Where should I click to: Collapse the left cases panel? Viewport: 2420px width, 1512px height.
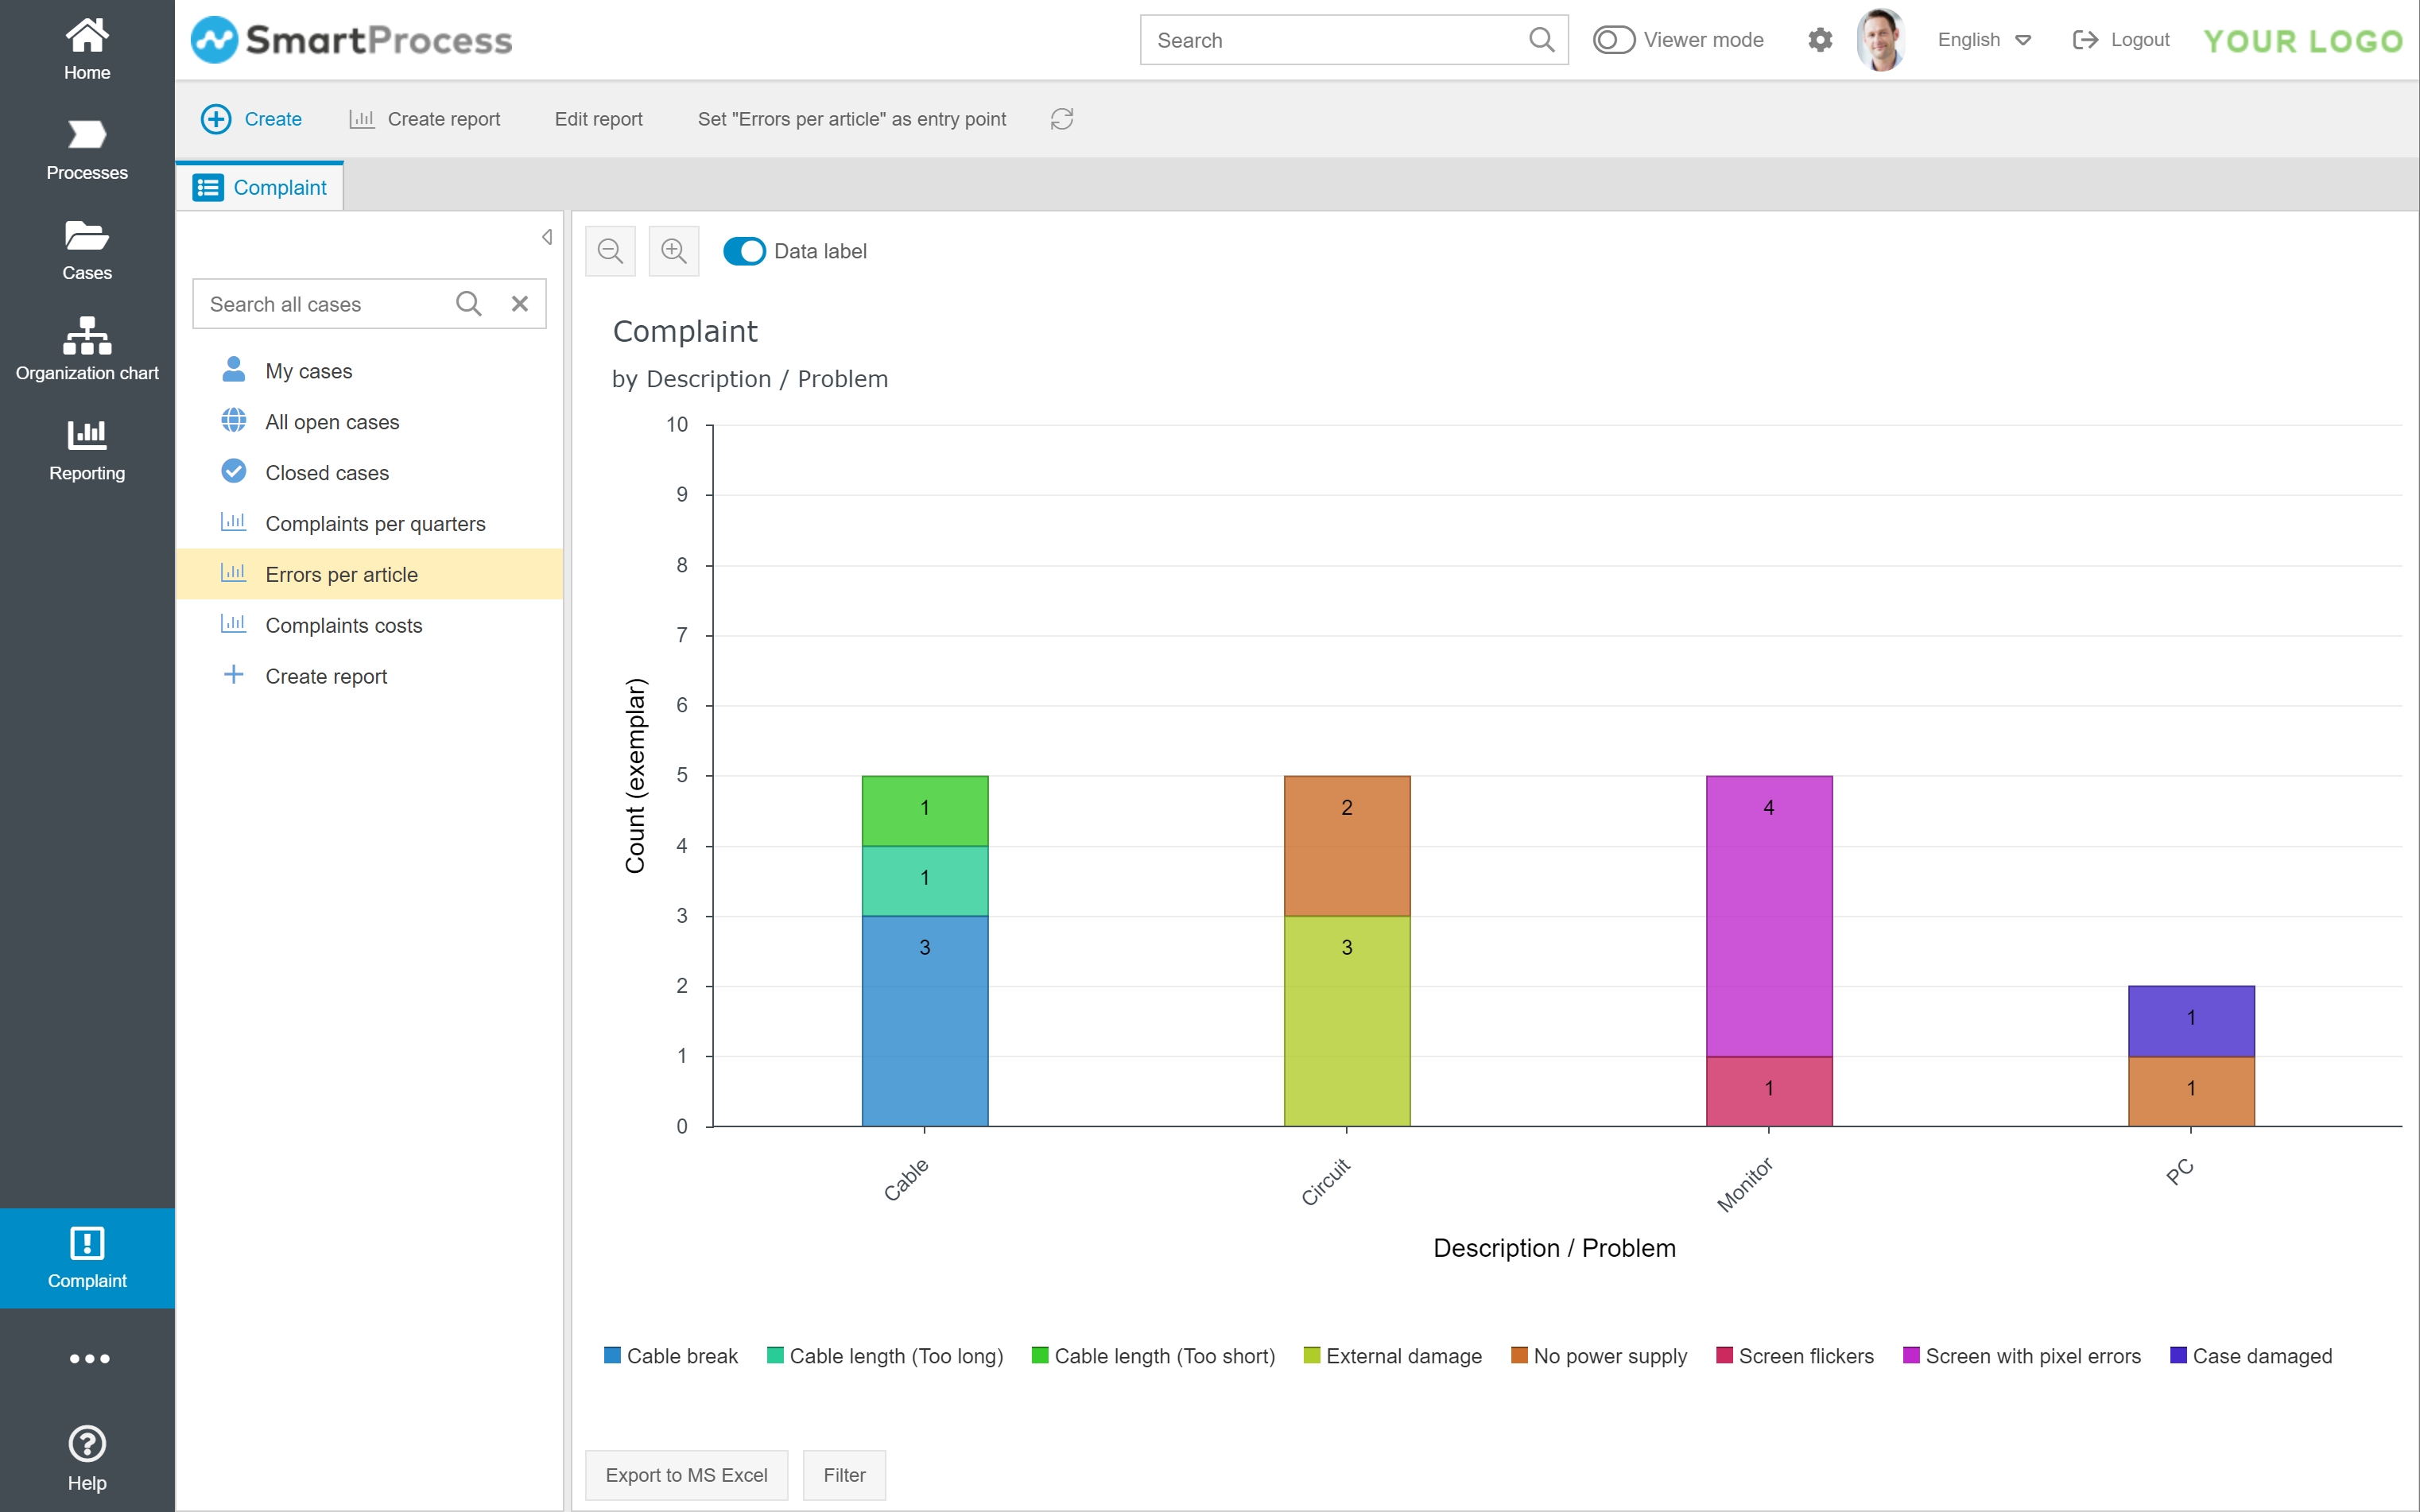coord(547,237)
